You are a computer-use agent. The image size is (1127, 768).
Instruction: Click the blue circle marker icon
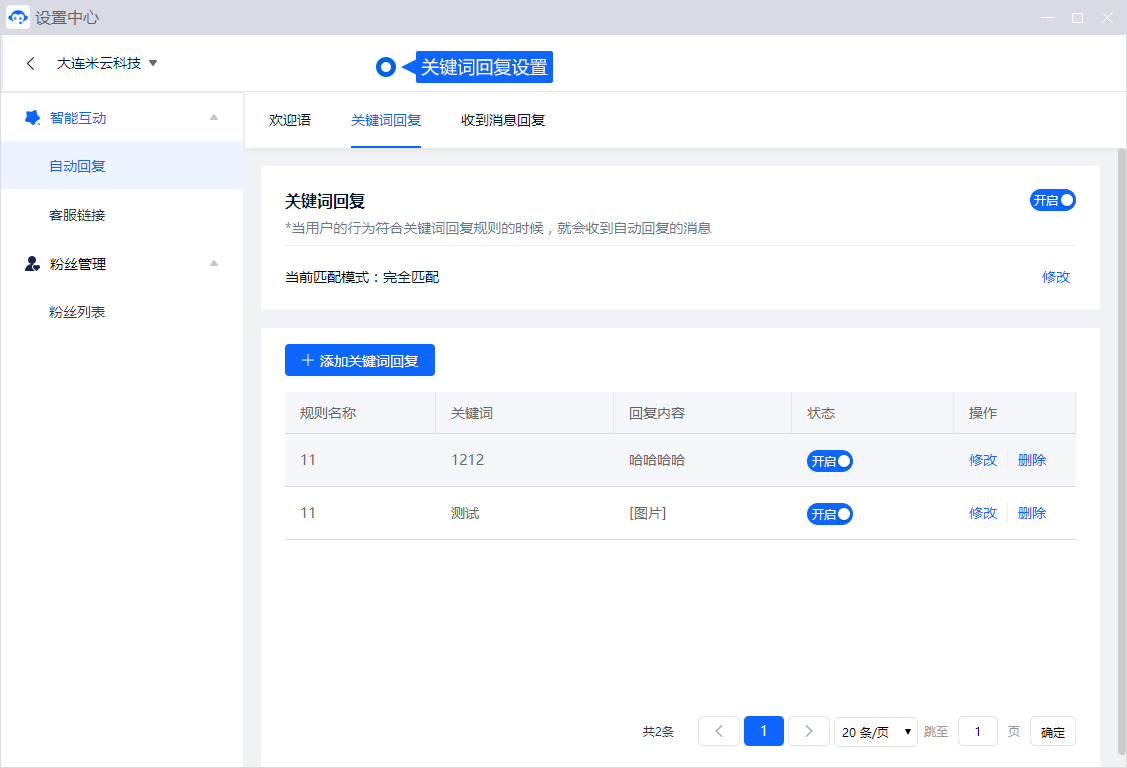click(x=387, y=67)
